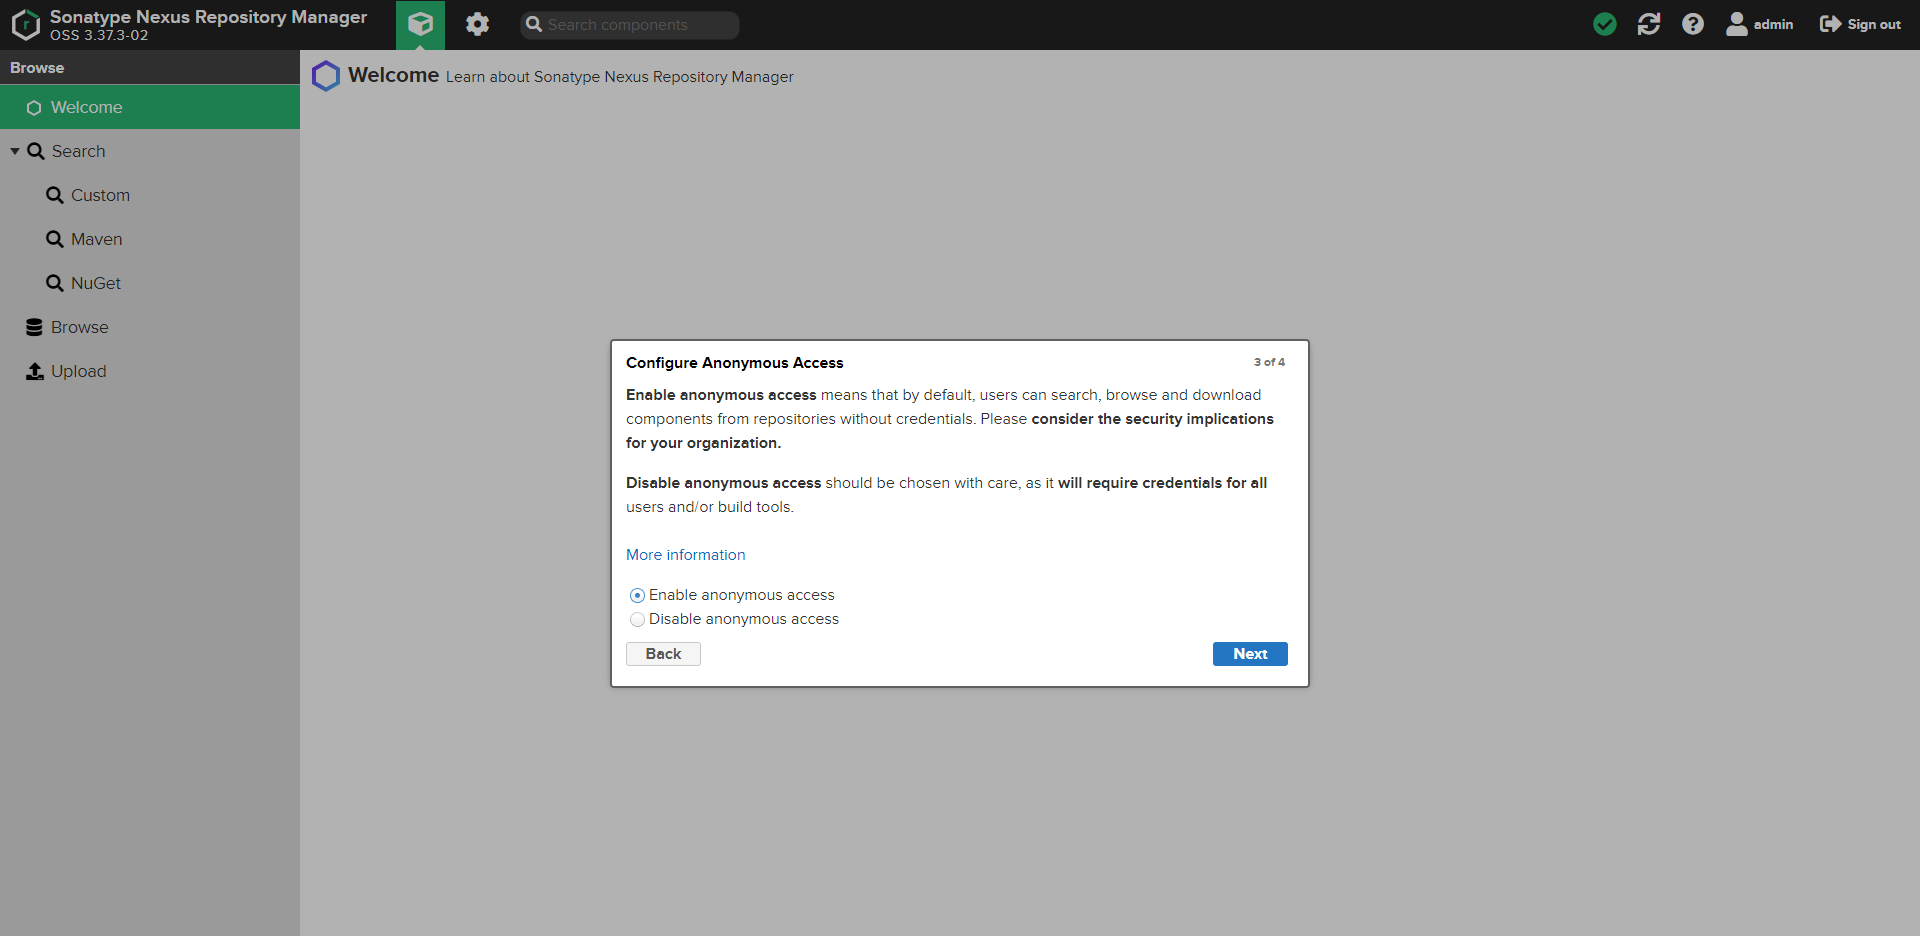Open Maven search in sidebar

(x=150, y=239)
